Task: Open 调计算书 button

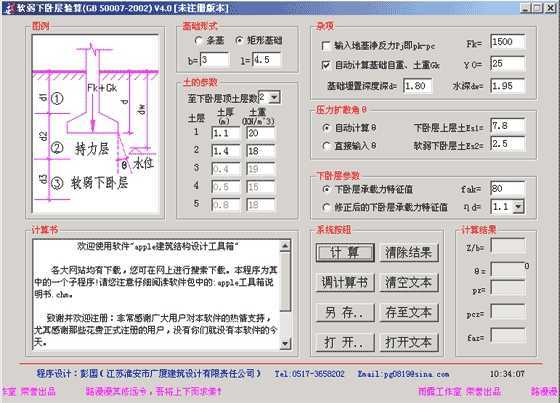Action: click(x=345, y=283)
